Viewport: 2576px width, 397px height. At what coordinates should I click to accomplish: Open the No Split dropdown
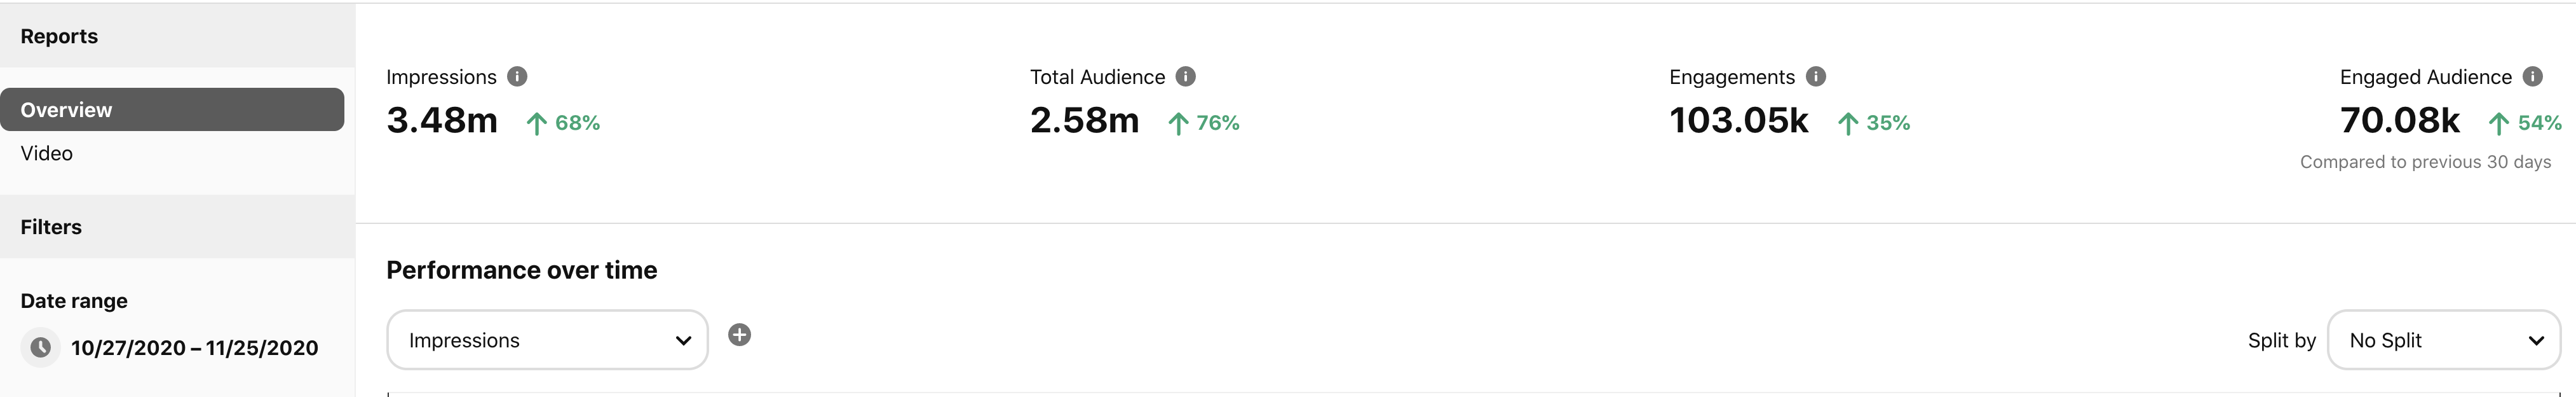pos(2444,340)
